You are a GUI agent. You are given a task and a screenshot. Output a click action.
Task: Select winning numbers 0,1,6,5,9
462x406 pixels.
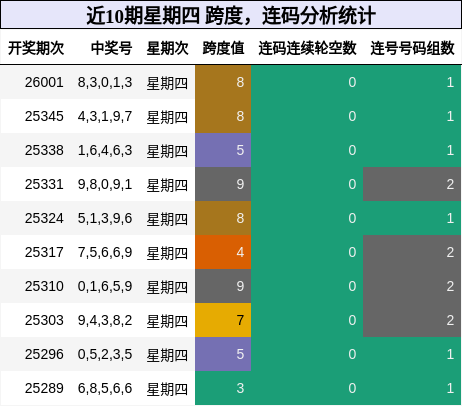[105, 286]
